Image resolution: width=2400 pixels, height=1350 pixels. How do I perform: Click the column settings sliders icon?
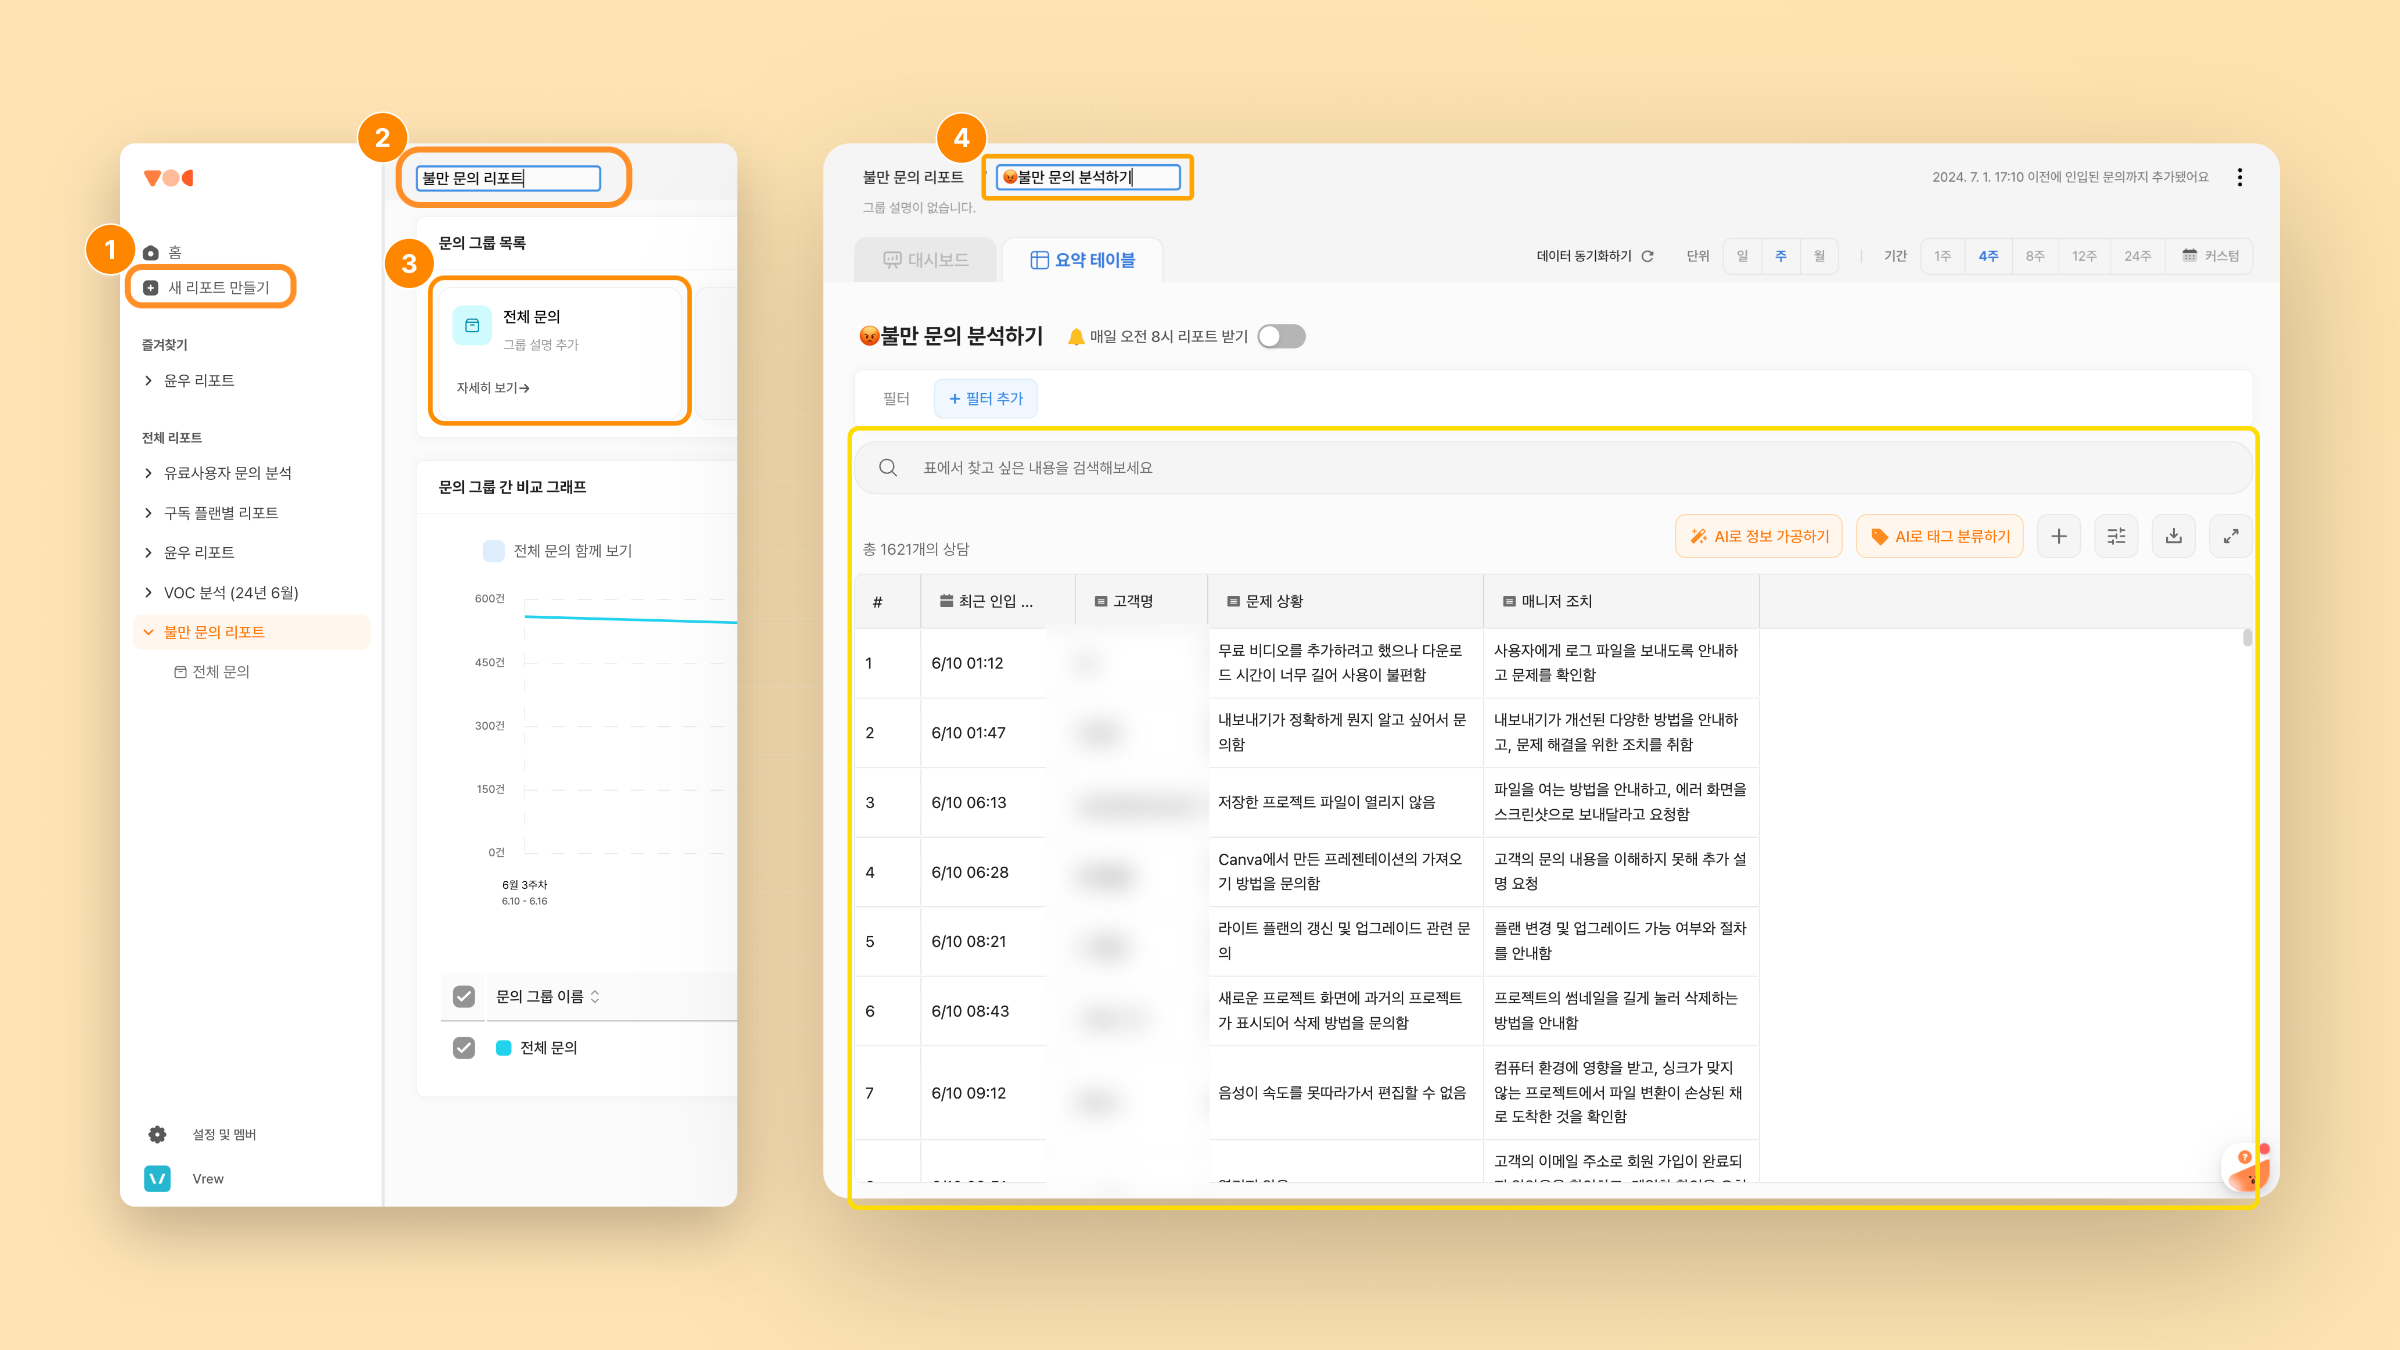(x=2116, y=537)
